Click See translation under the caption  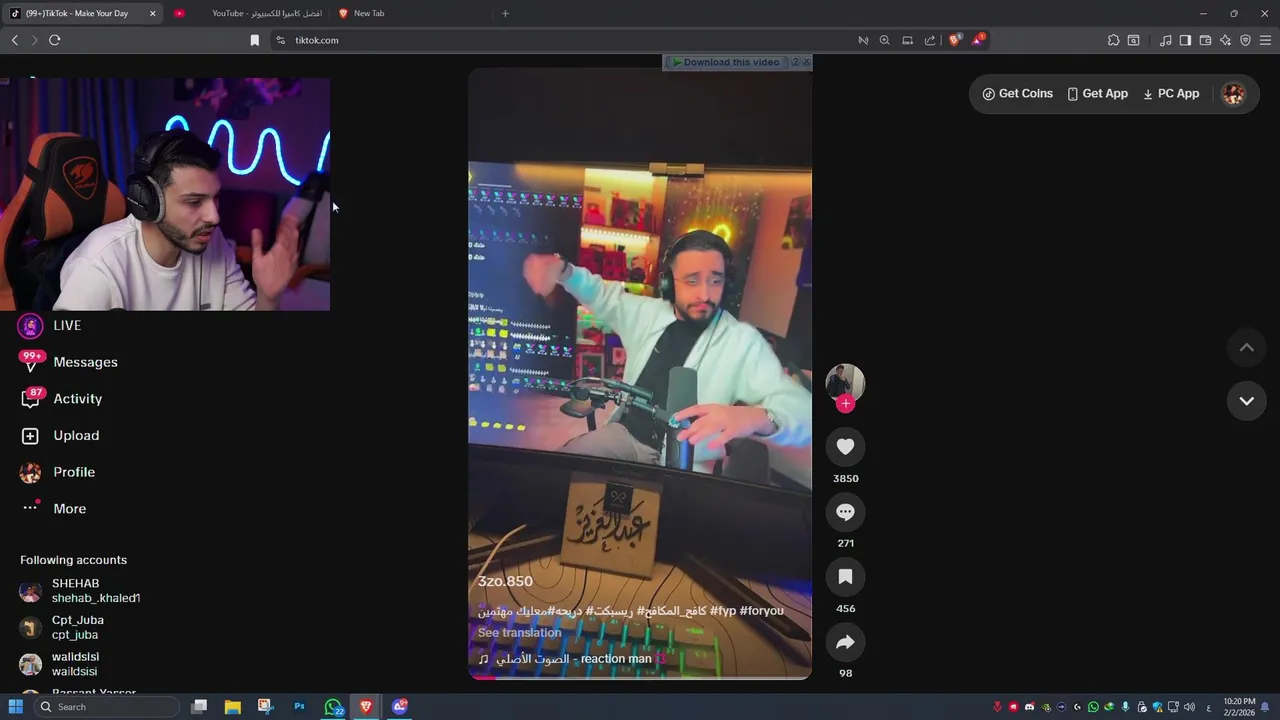(519, 633)
